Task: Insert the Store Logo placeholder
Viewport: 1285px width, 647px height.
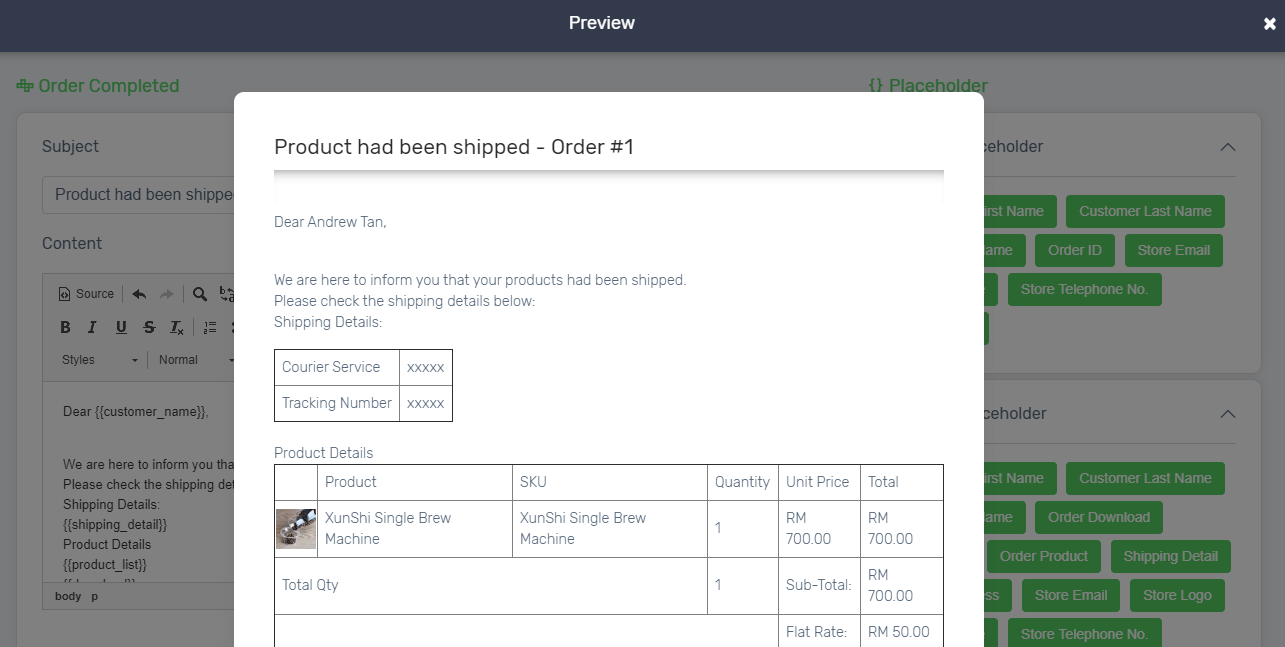Action: coord(1177,595)
